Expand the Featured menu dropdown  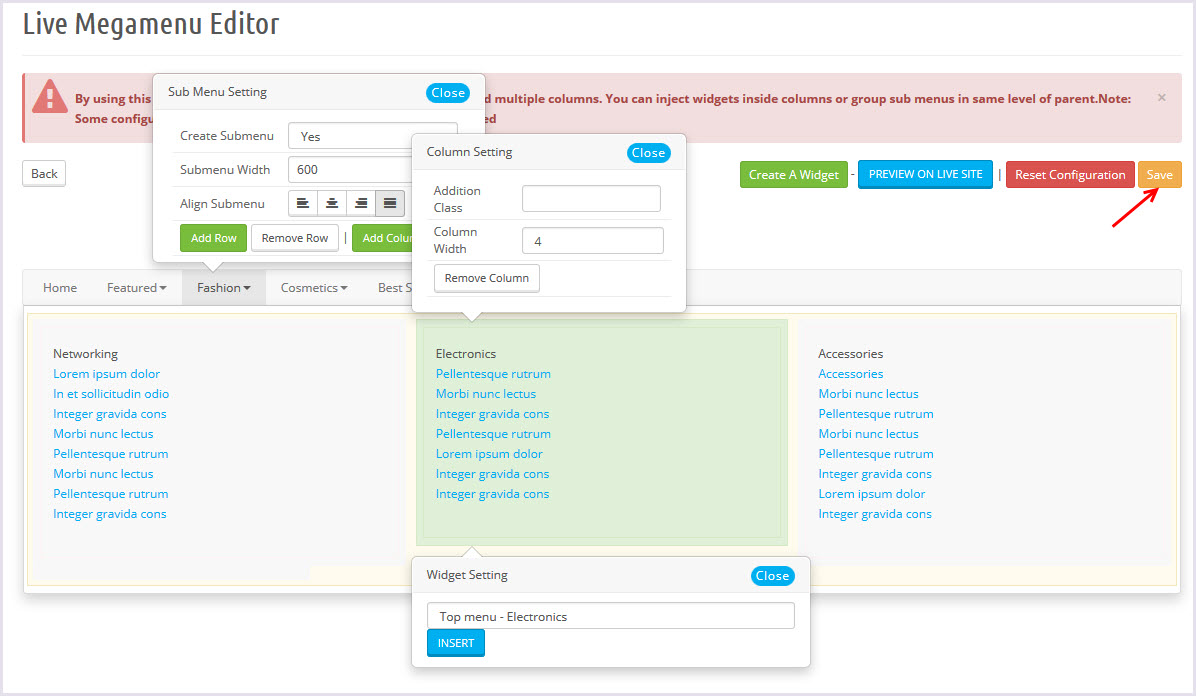pyautogui.click(x=136, y=288)
